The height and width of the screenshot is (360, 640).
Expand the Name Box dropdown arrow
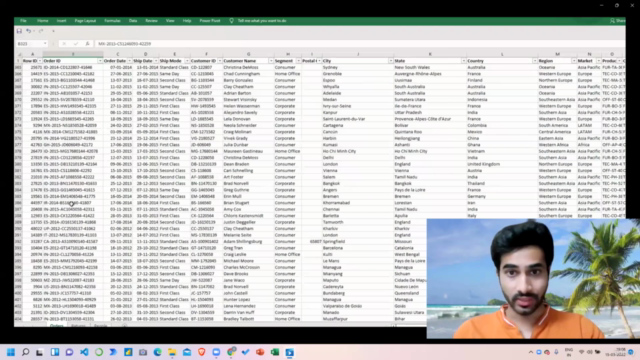(45, 44)
